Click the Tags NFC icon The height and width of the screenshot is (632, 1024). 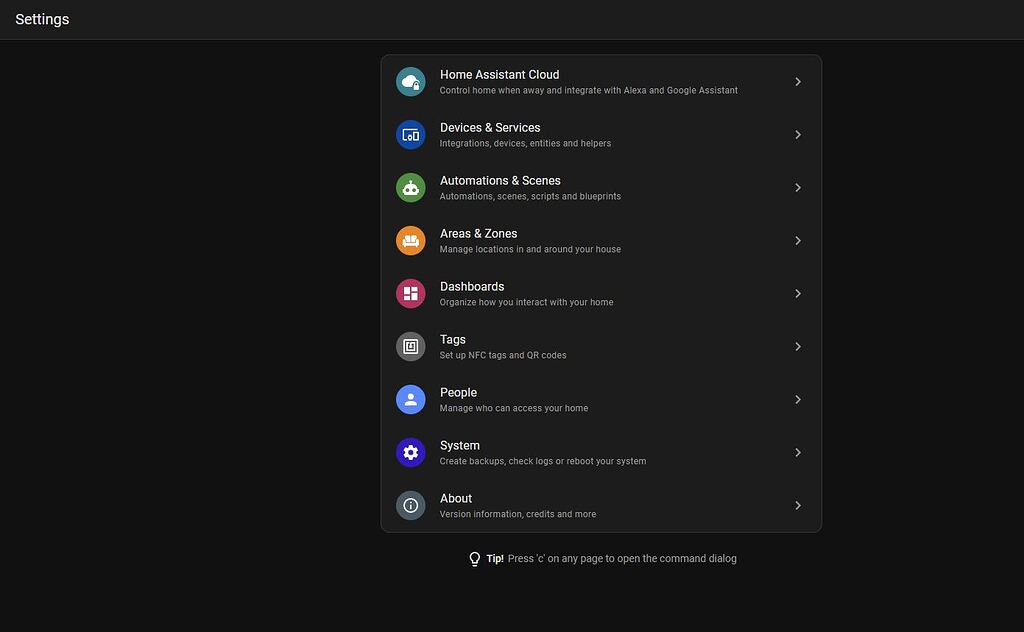point(410,346)
